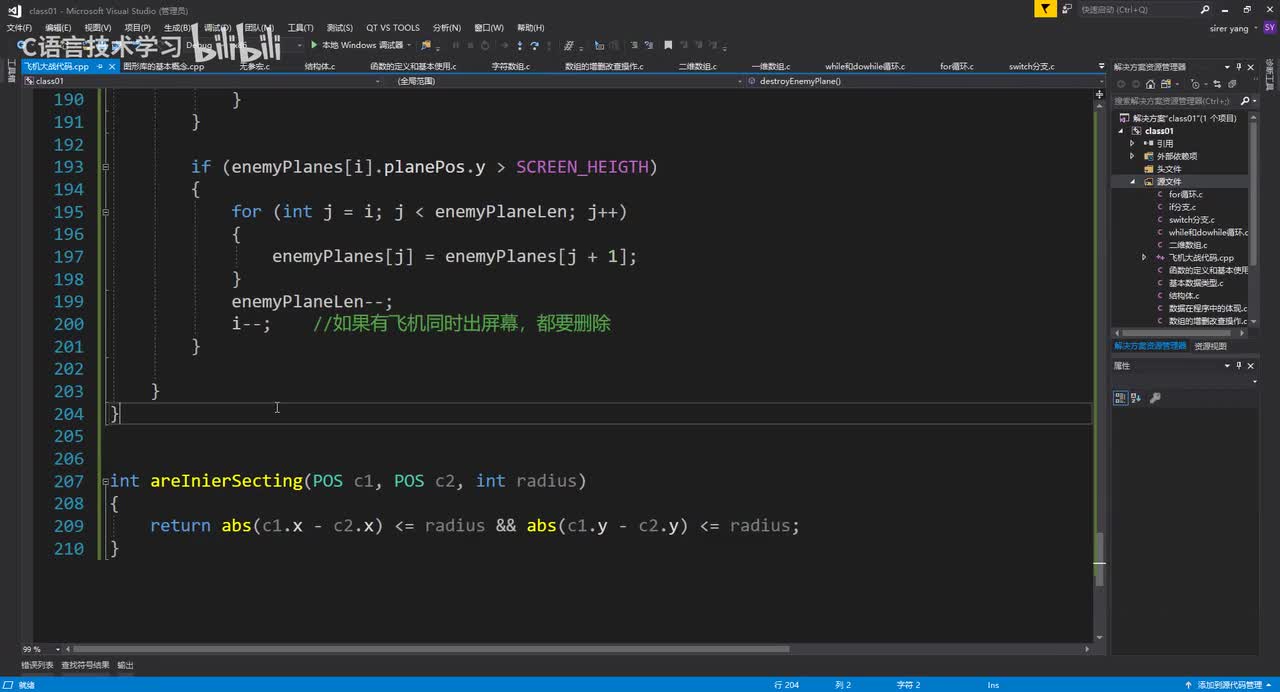The width and height of the screenshot is (1280, 692).
Task: Close the 飞机大战代码.cpp tab
Action: pyautogui.click(x=110, y=67)
